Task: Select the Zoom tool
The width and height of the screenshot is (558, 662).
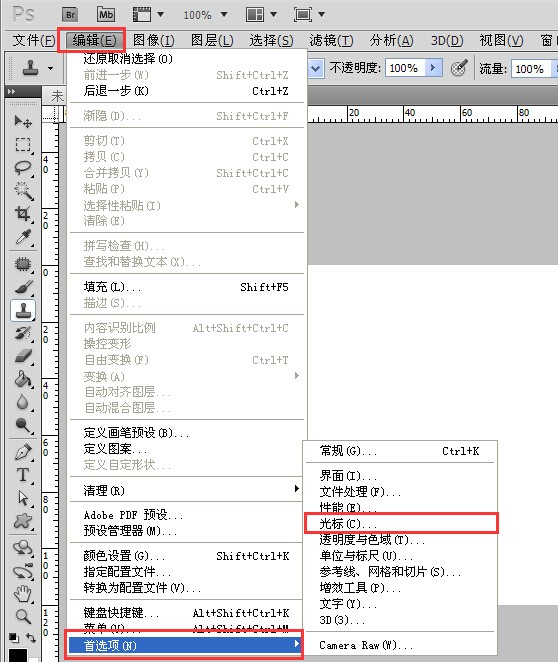Action: tap(23, 617)
